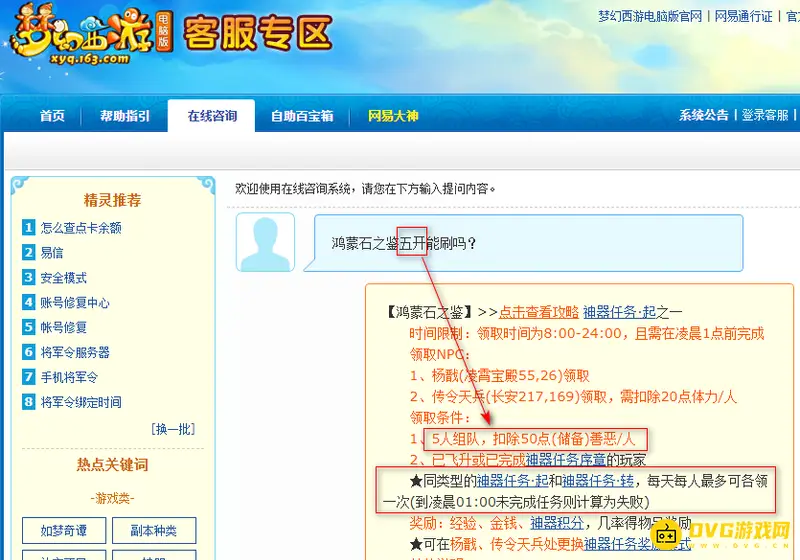Screen dimensions: 800x560
Task: Click the 杨戬(凌霄宝殿55,26)领取 line
Action: 499,376
